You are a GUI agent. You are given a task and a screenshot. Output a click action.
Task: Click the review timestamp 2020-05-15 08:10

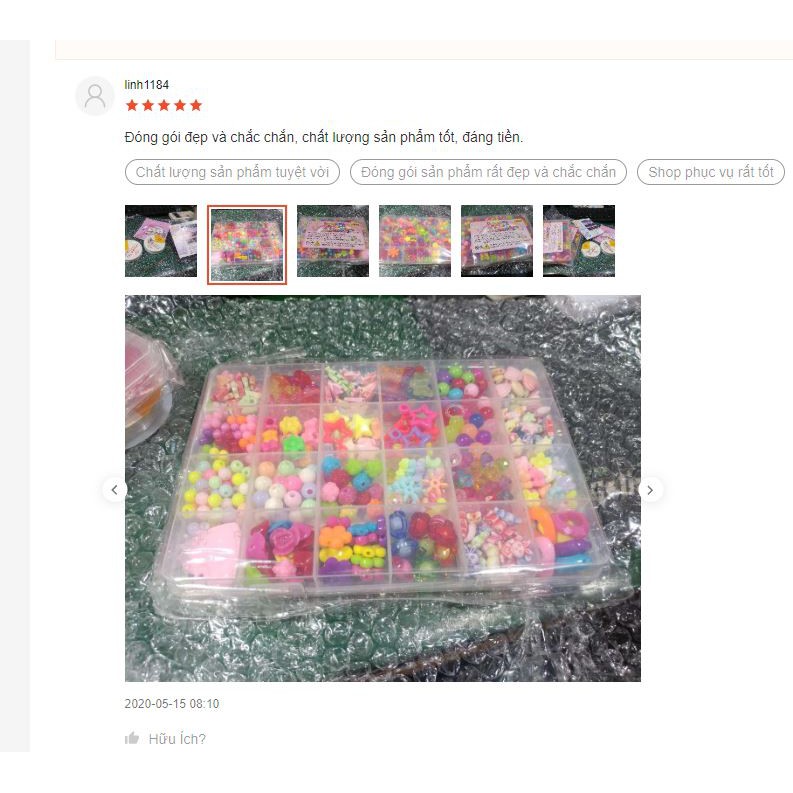click(172, 703)
